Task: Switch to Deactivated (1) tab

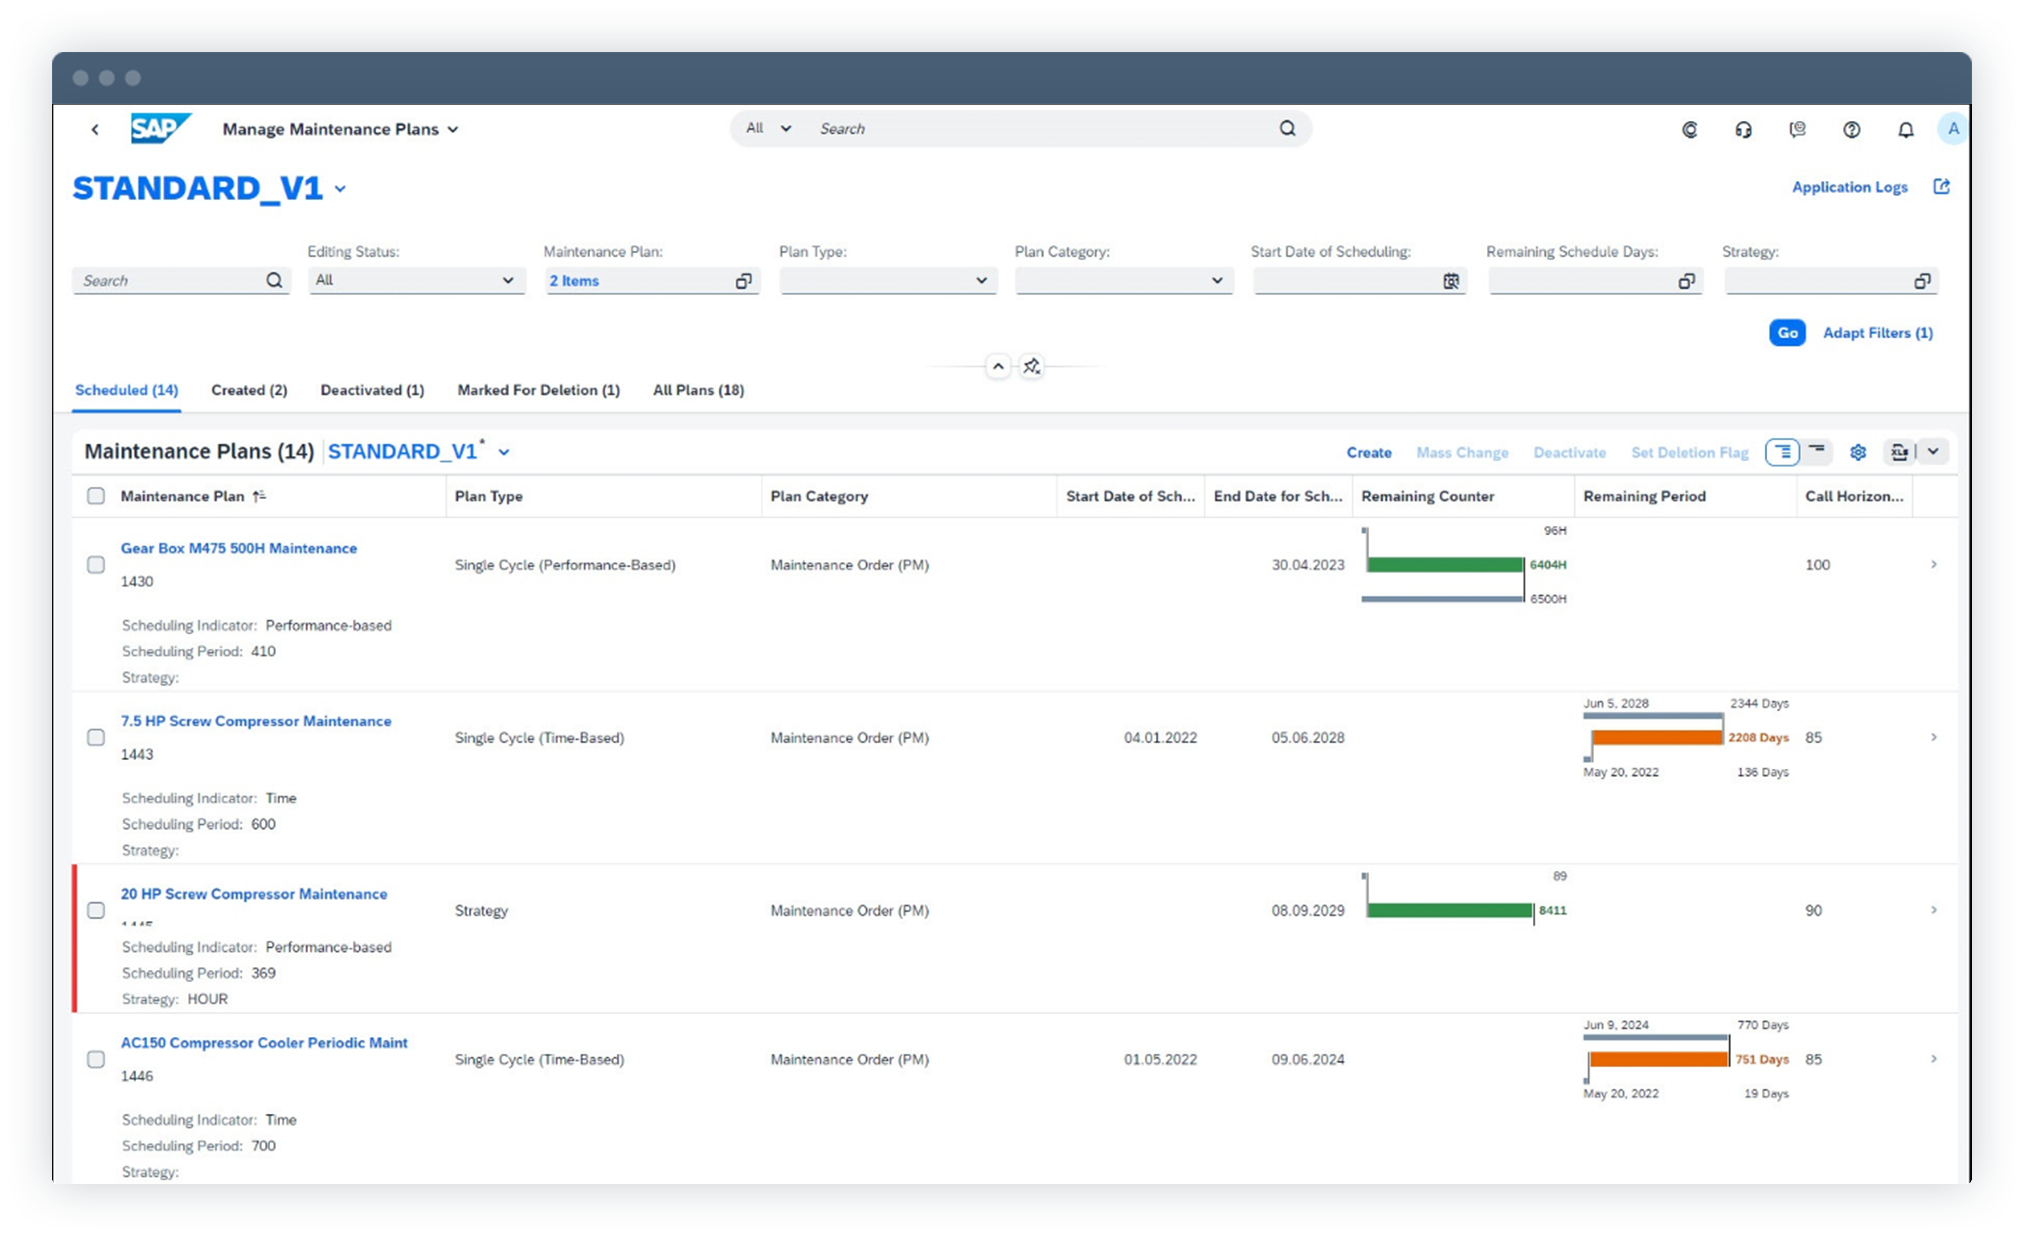Action: [372, 390]
